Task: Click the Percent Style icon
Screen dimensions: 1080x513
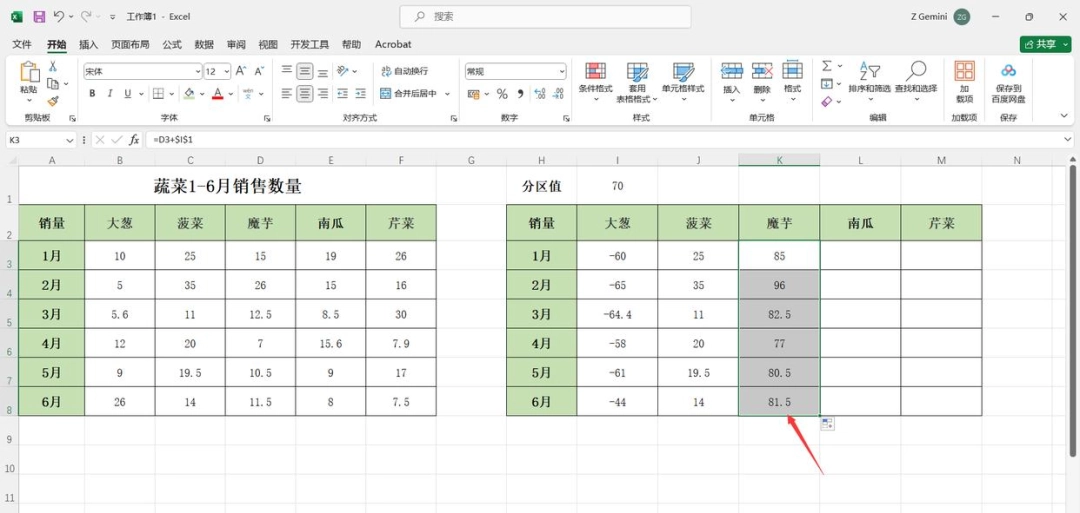Action: click(502, 94)
